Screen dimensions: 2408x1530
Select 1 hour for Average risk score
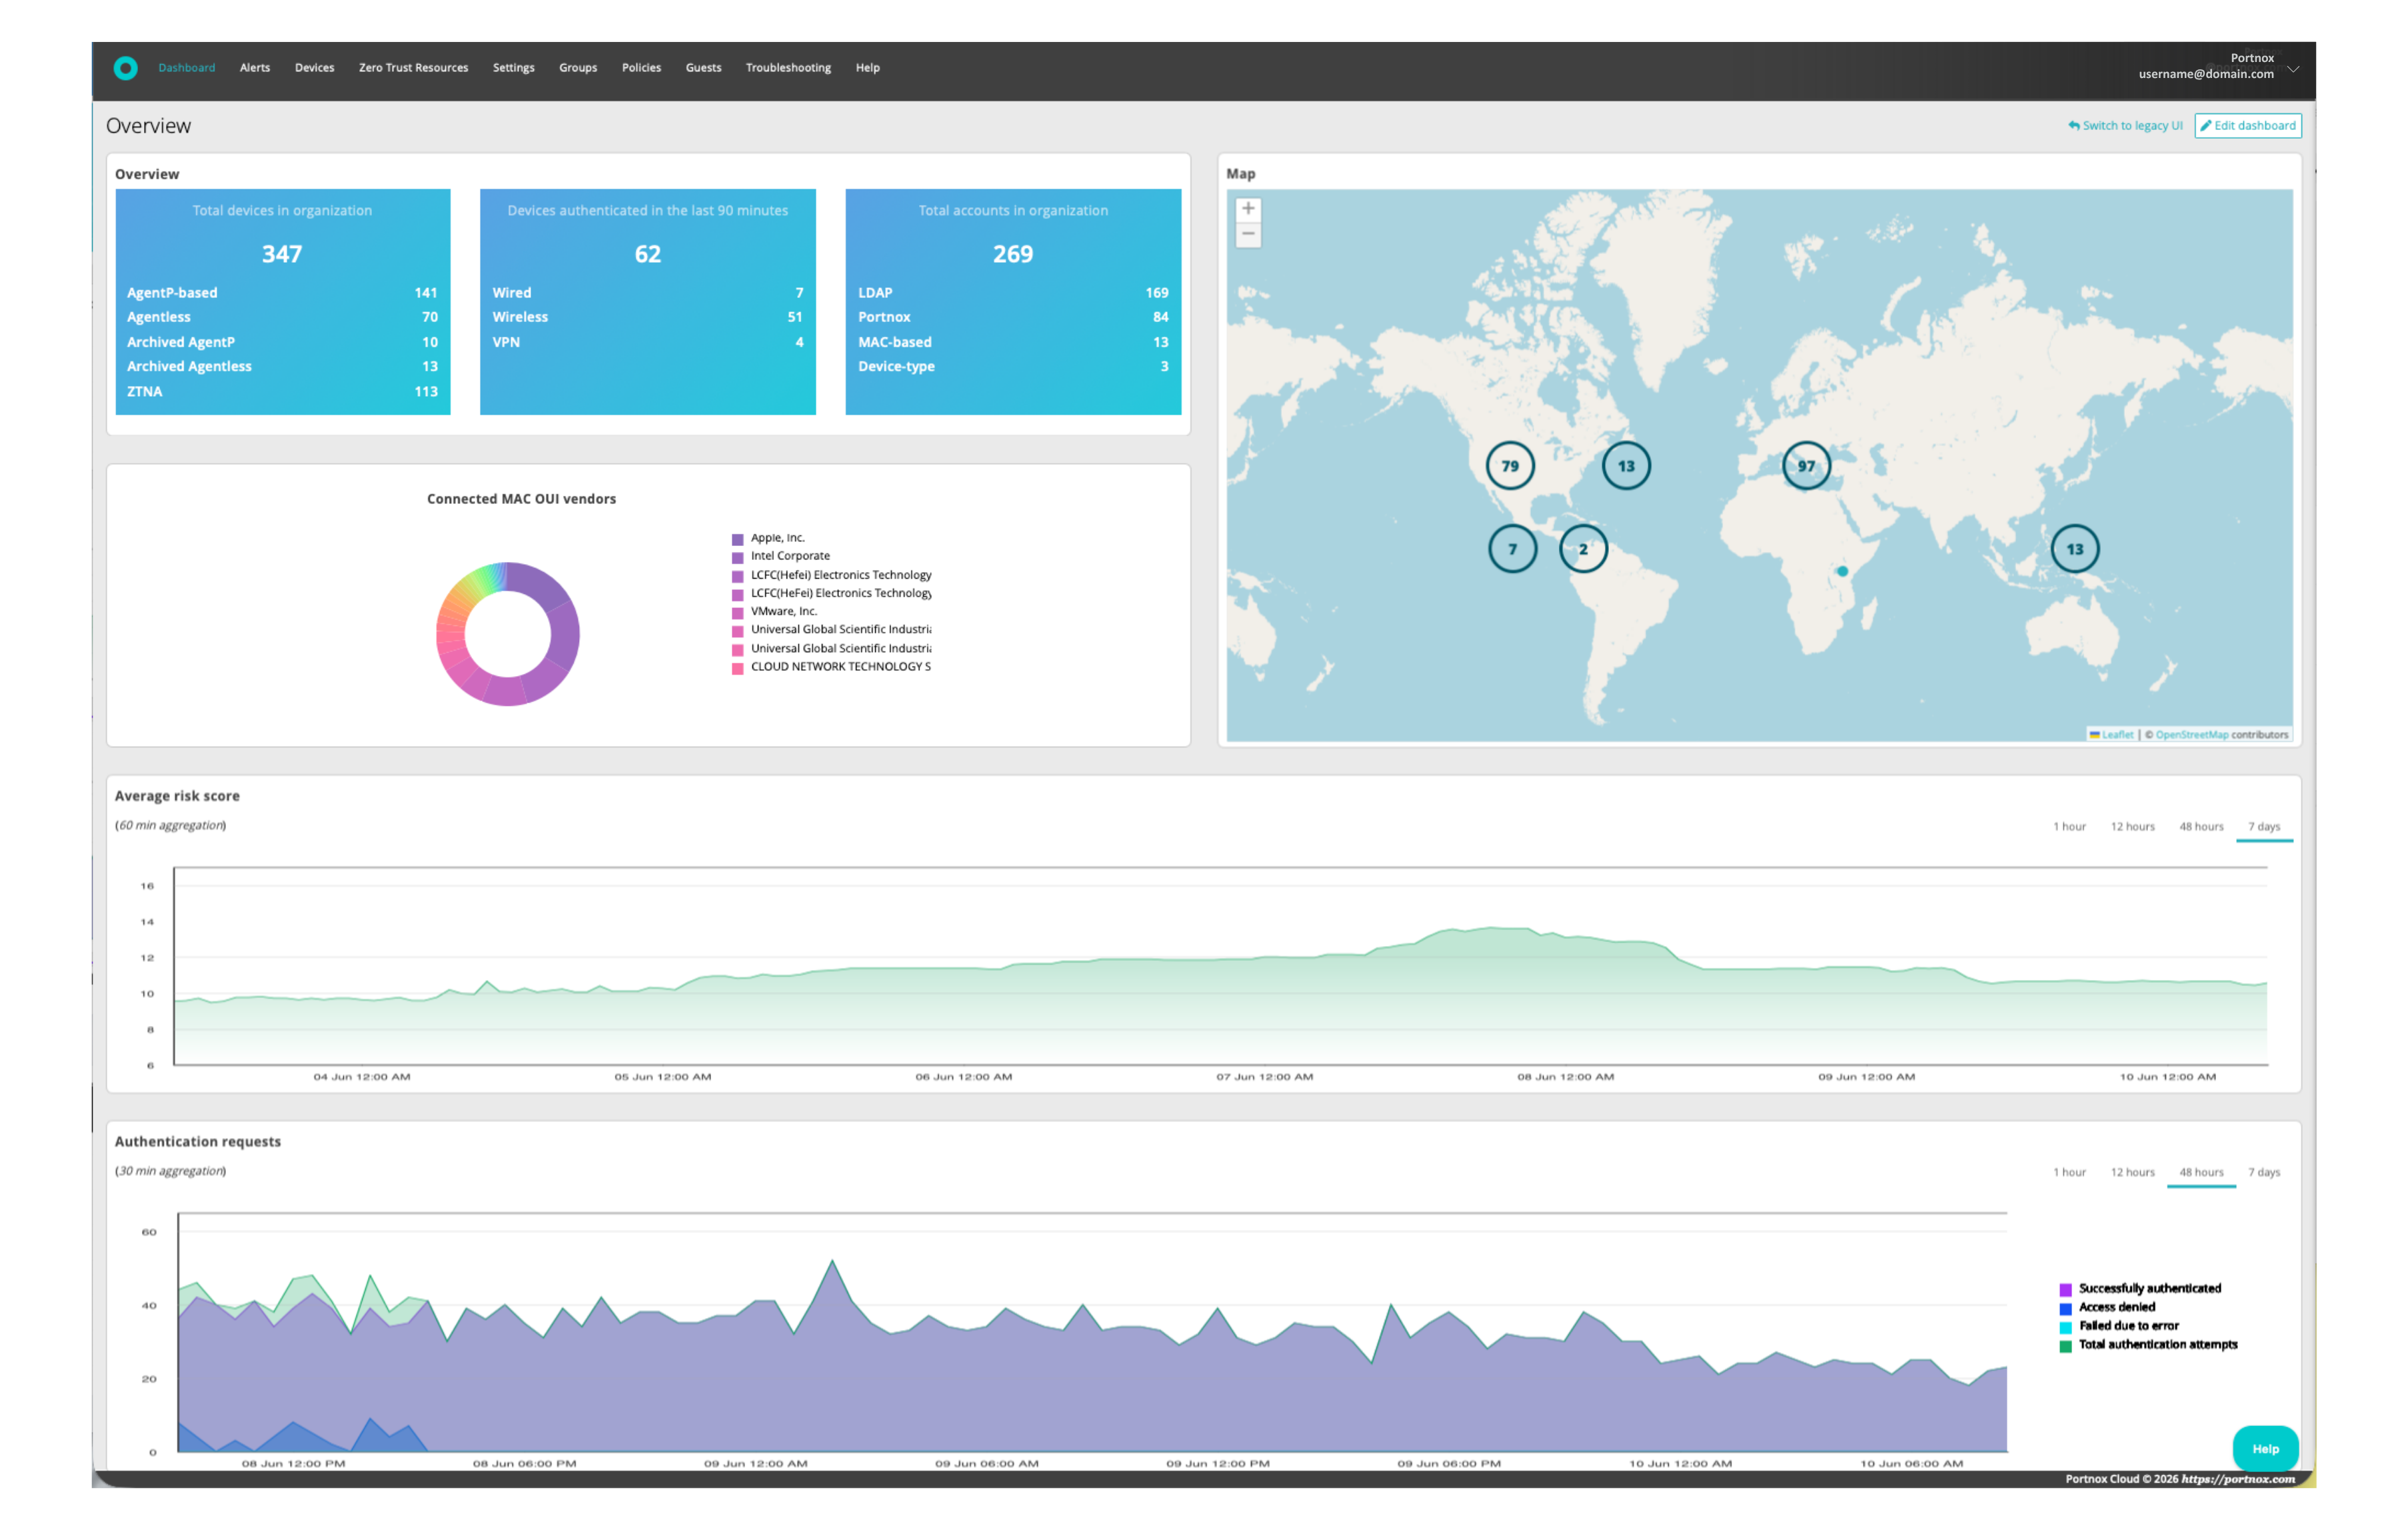[2069, 827]
